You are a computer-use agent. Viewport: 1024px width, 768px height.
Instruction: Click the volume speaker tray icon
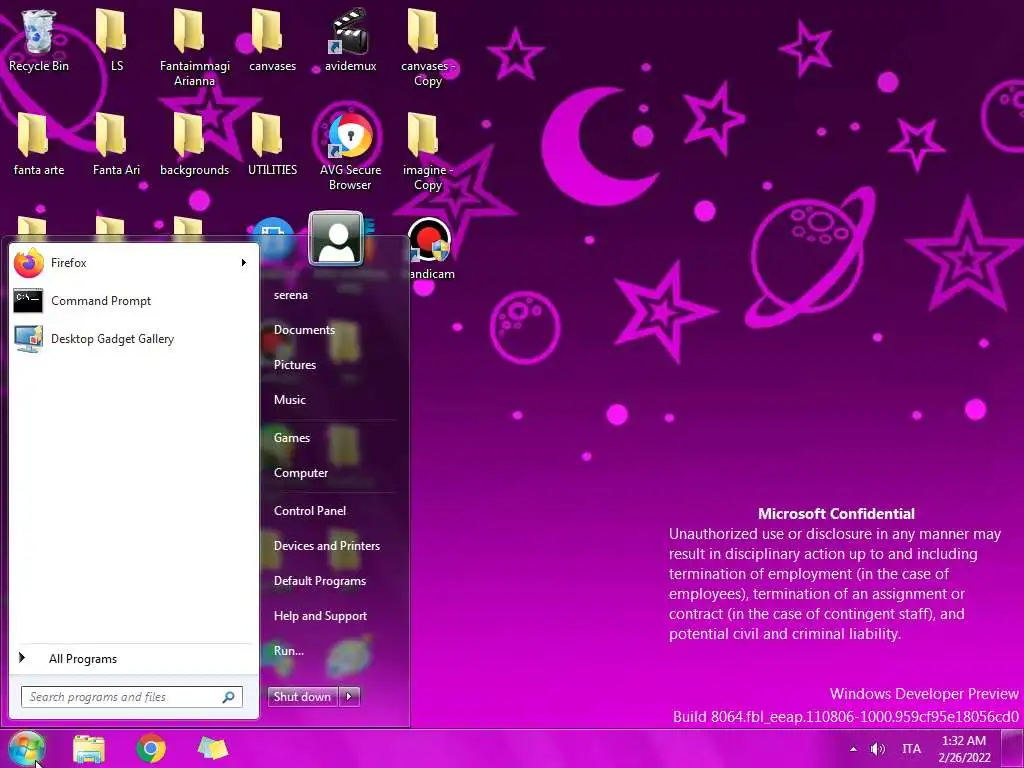[878, 749]
